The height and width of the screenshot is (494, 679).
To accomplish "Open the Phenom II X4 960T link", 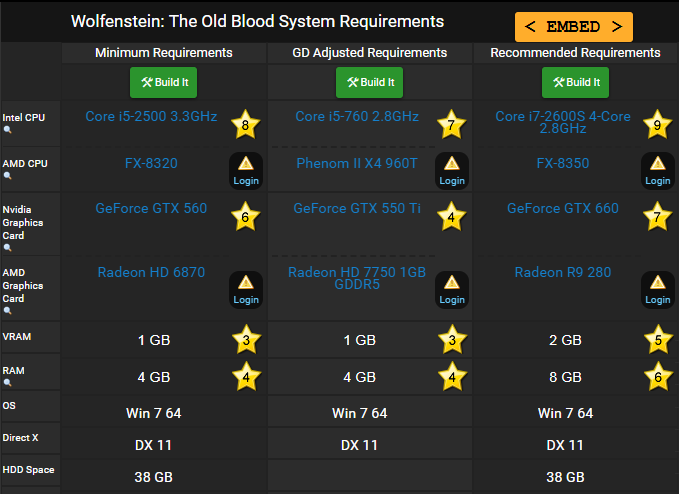I will click(x=357, y=163).
